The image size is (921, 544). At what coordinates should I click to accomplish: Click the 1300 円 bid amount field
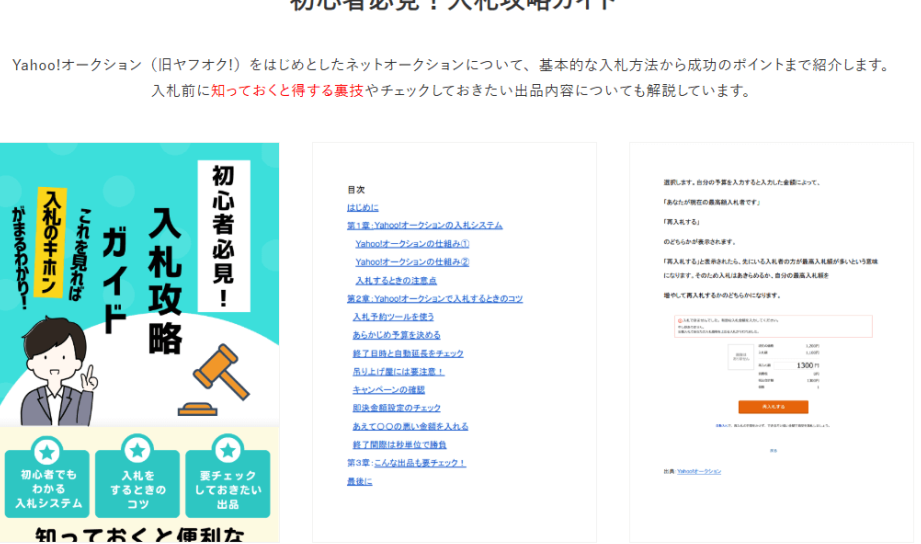pos(808,366)
